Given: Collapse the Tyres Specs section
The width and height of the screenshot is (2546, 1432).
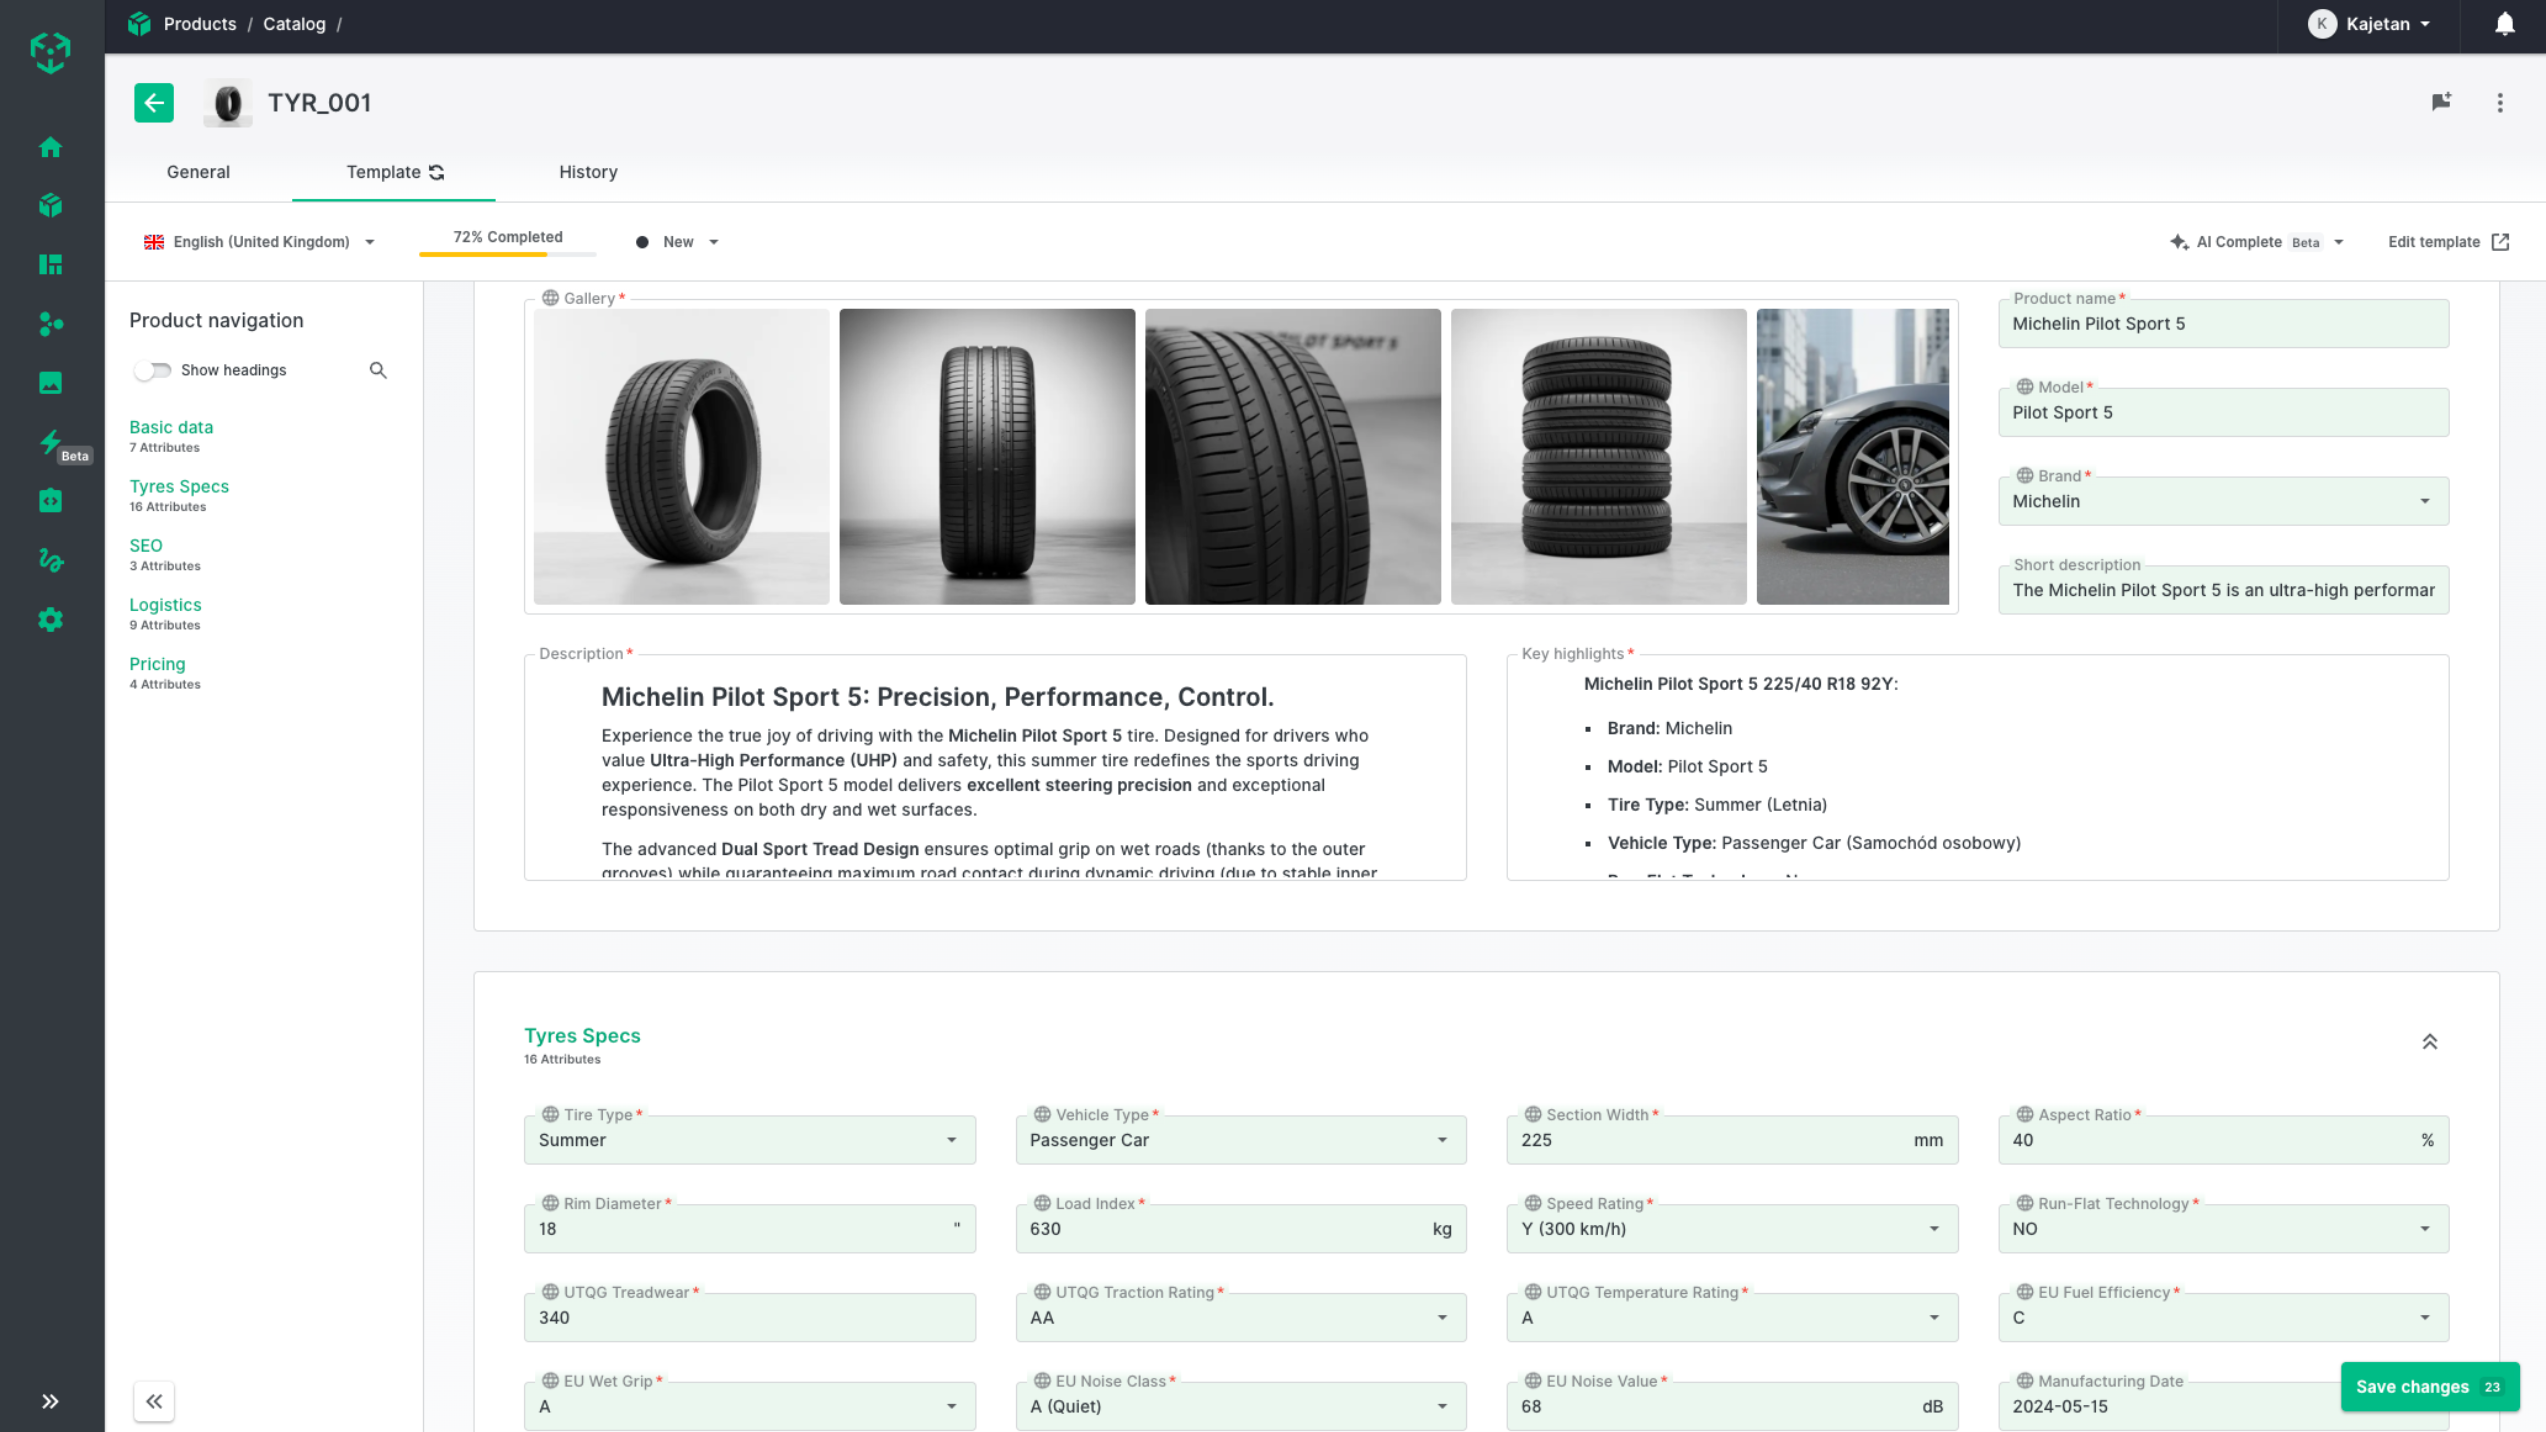Looking at the screenshot, I should point(2429,1042).
